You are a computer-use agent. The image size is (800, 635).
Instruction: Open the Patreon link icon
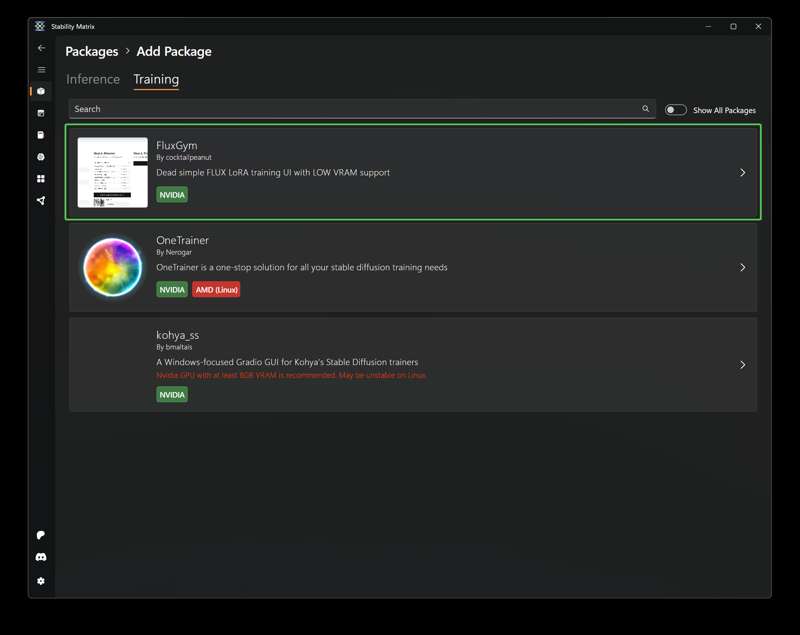point(41,535)
